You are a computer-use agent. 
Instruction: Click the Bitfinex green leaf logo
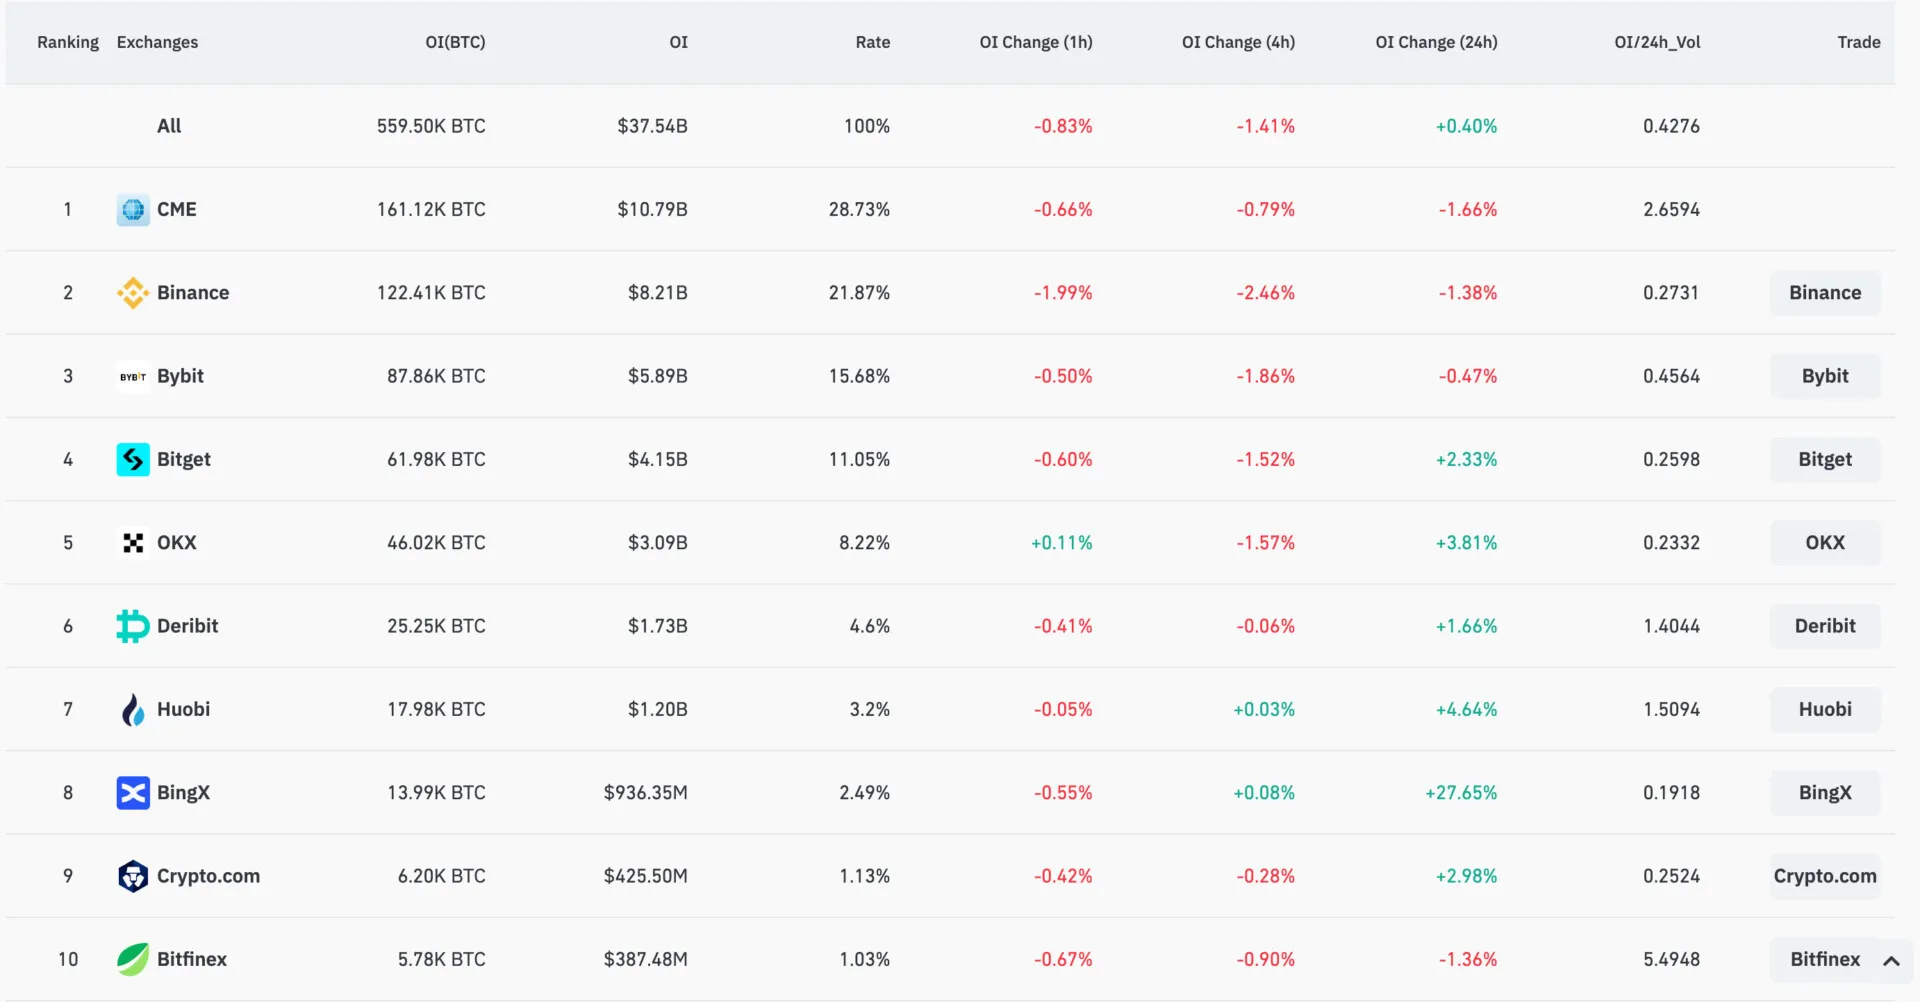[133, 959]
